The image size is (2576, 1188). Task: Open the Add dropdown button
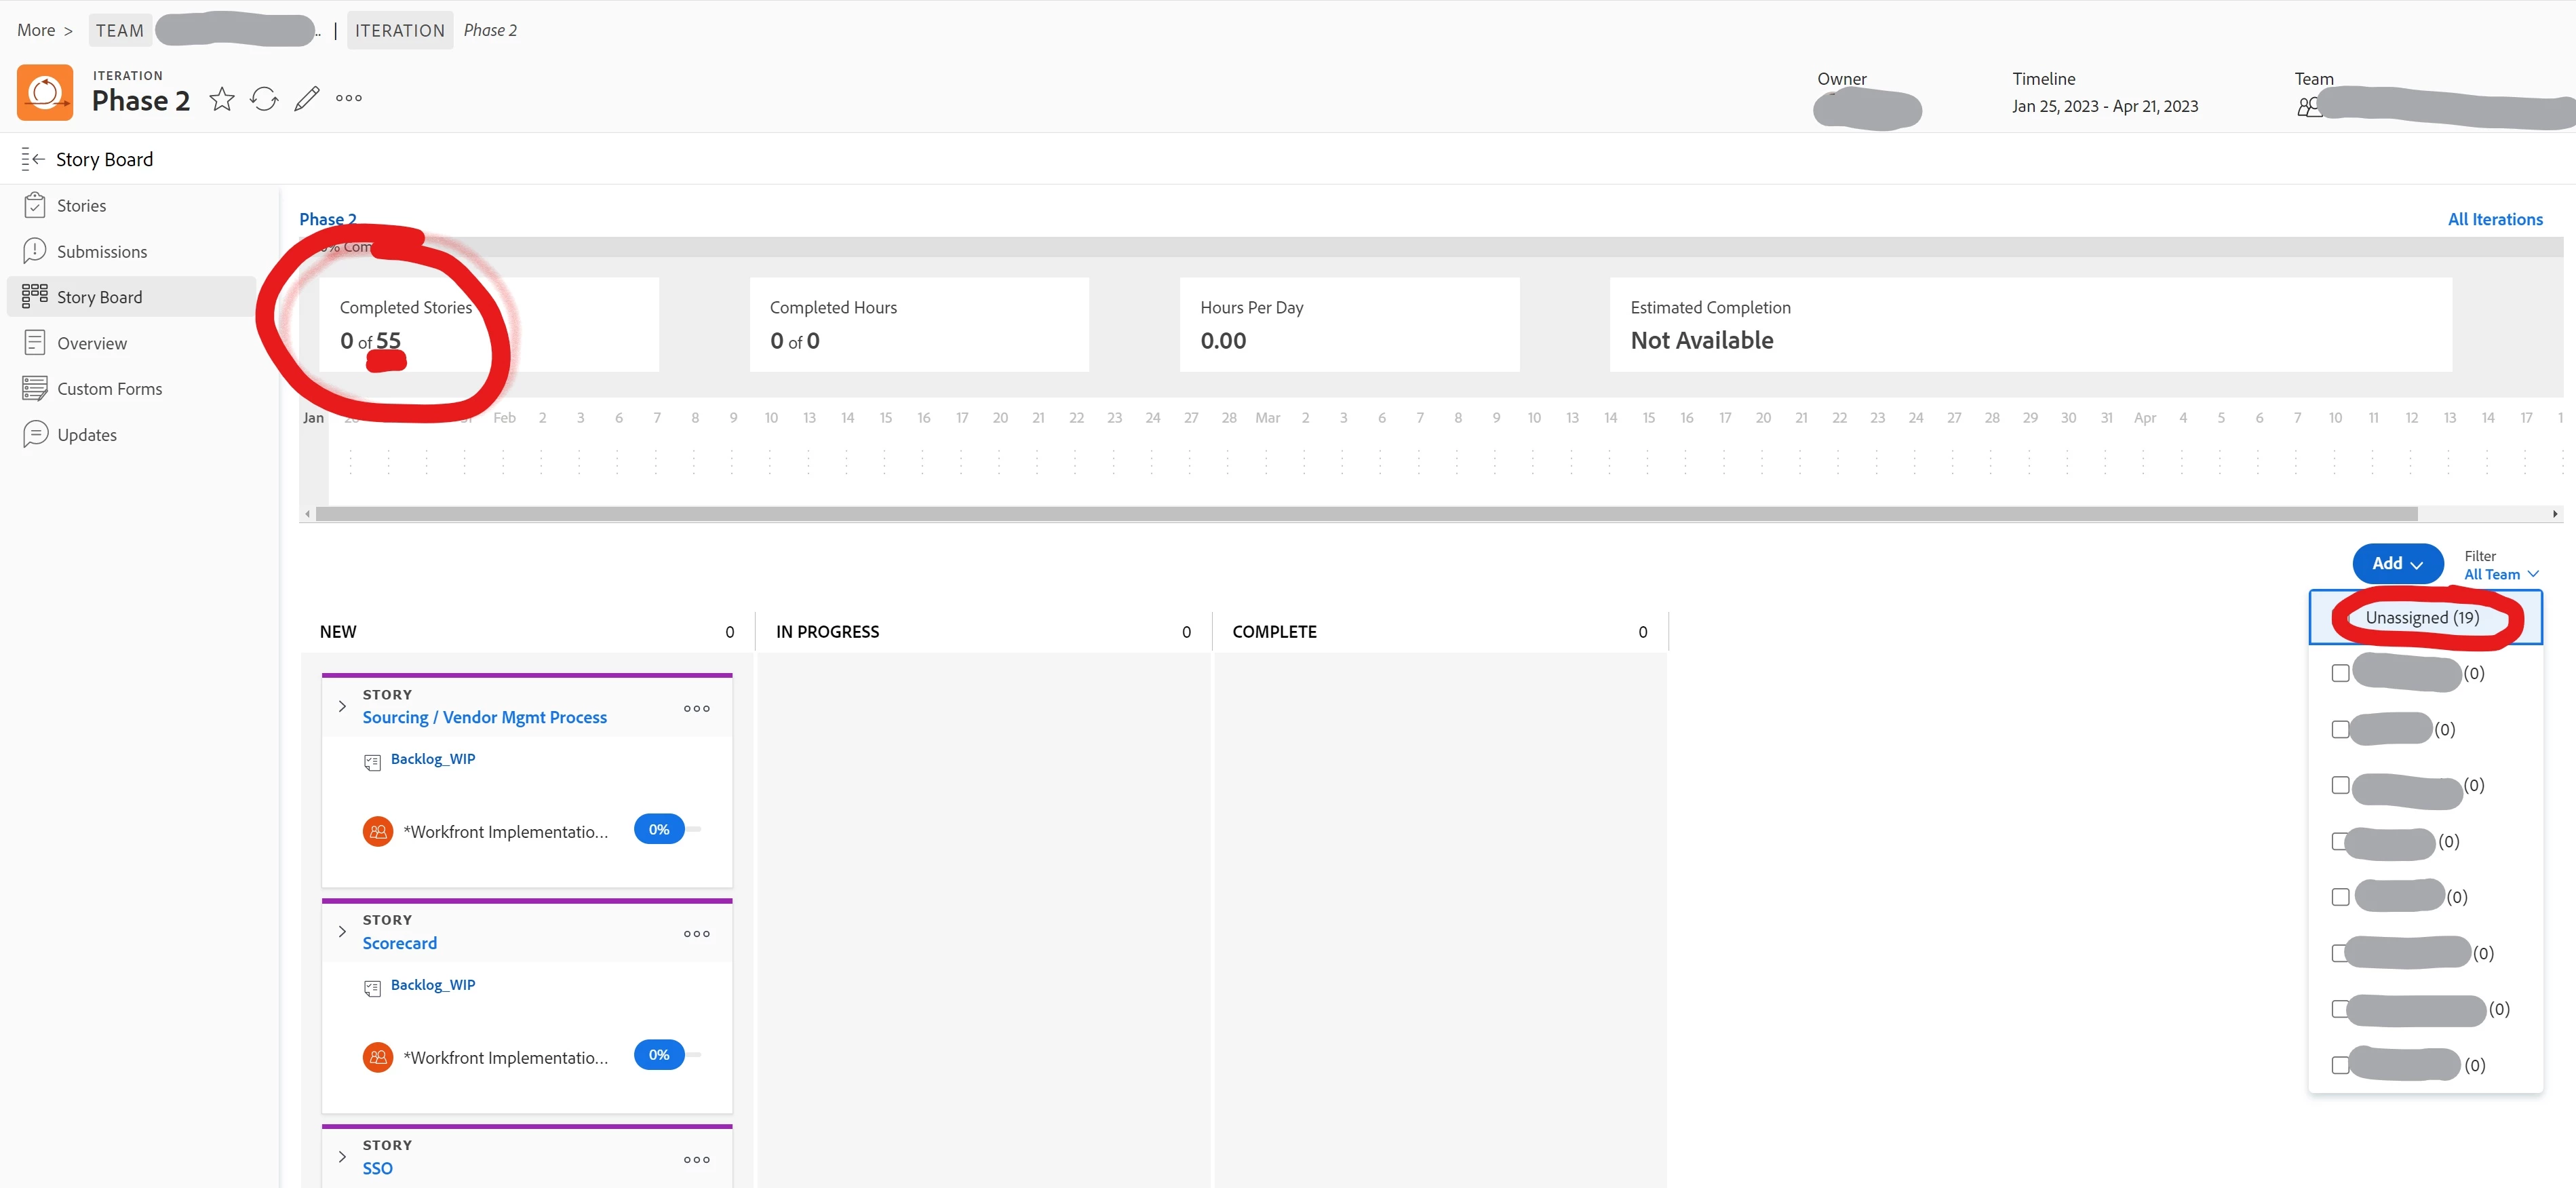coord(2397,563)
